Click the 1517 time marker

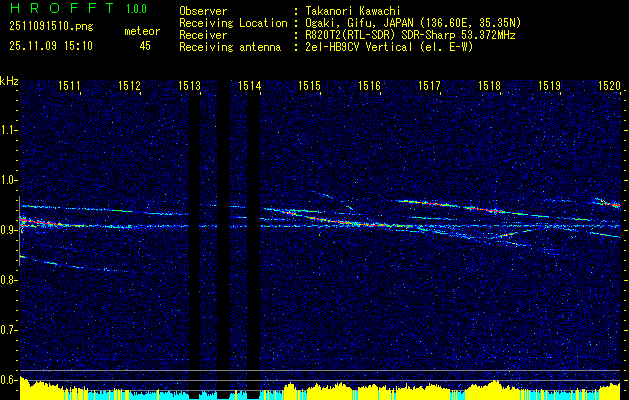click(429, 85)
